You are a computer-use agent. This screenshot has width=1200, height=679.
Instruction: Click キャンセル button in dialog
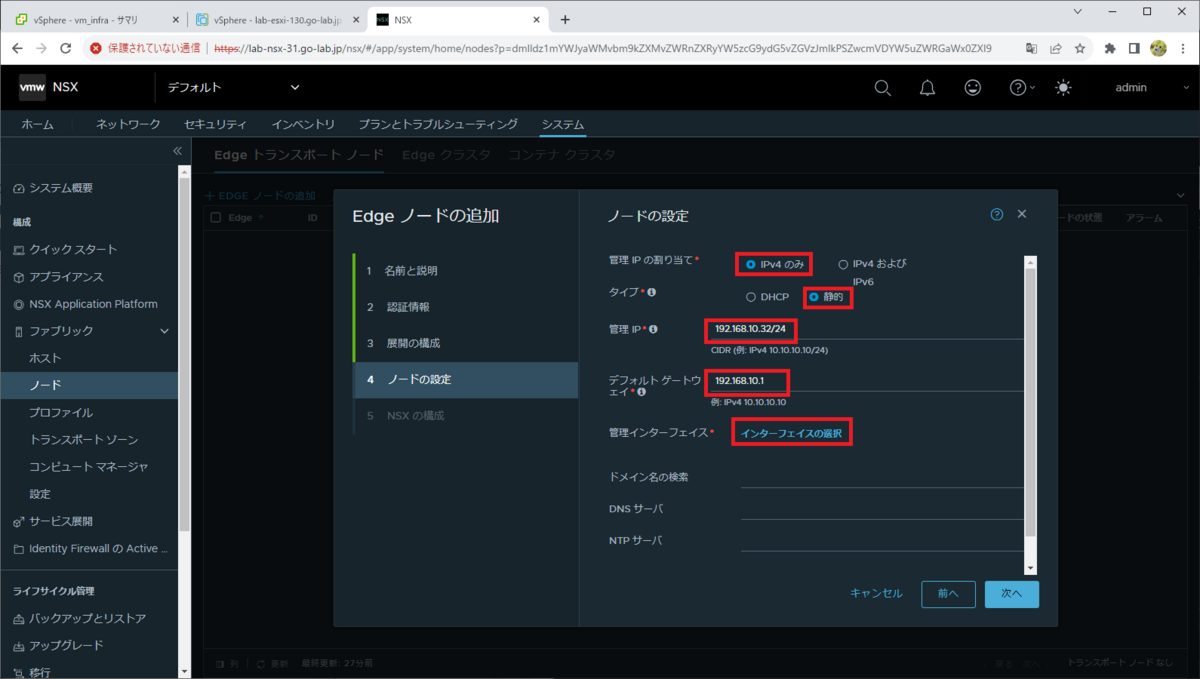pos(876,594)
